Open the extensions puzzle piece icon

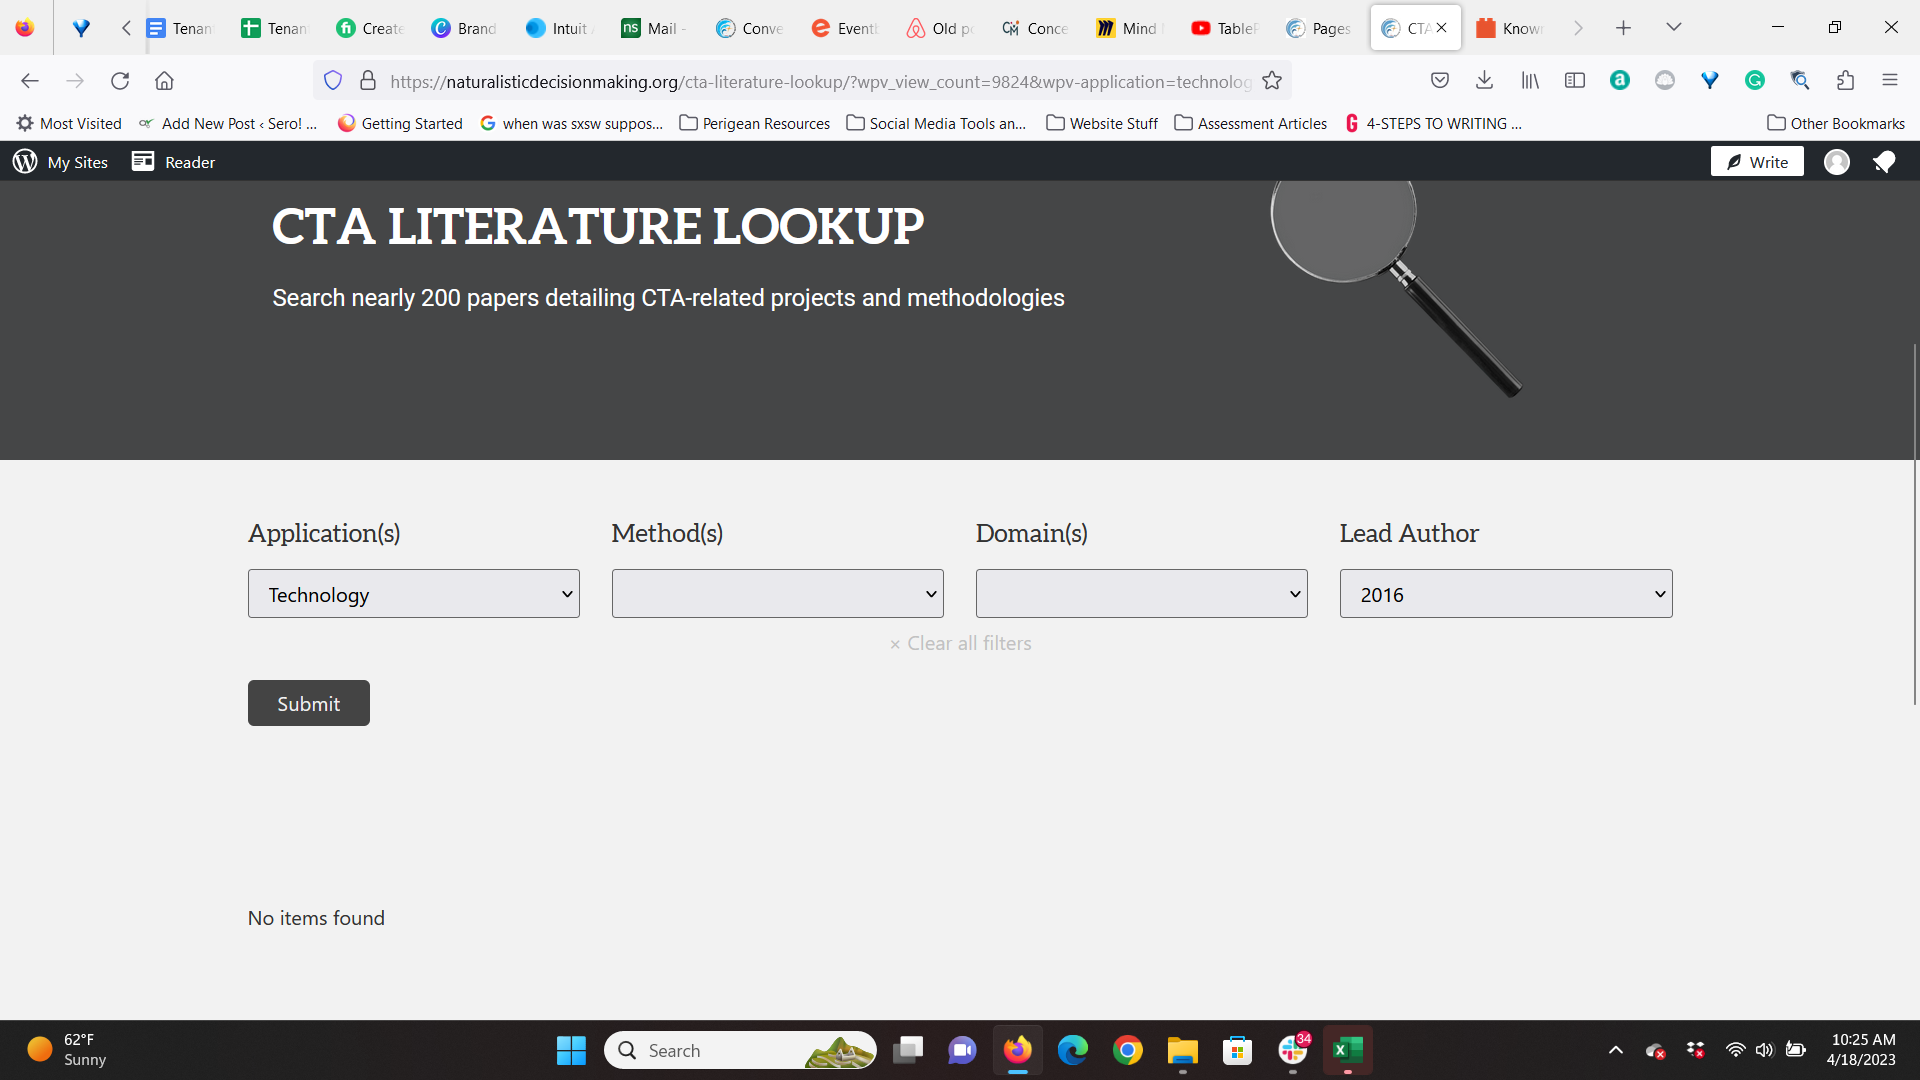tap(1845, 81)
